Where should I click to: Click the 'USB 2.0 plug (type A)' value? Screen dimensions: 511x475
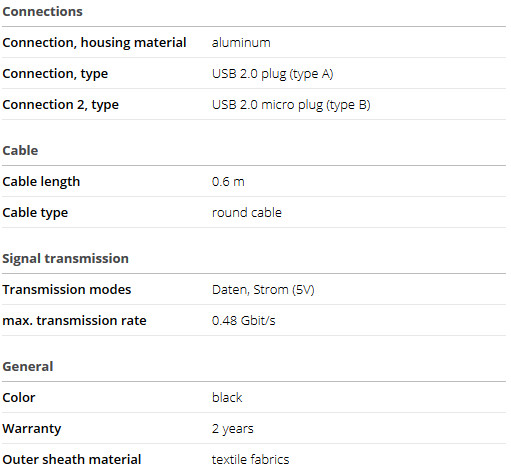(x=273, y=74)
